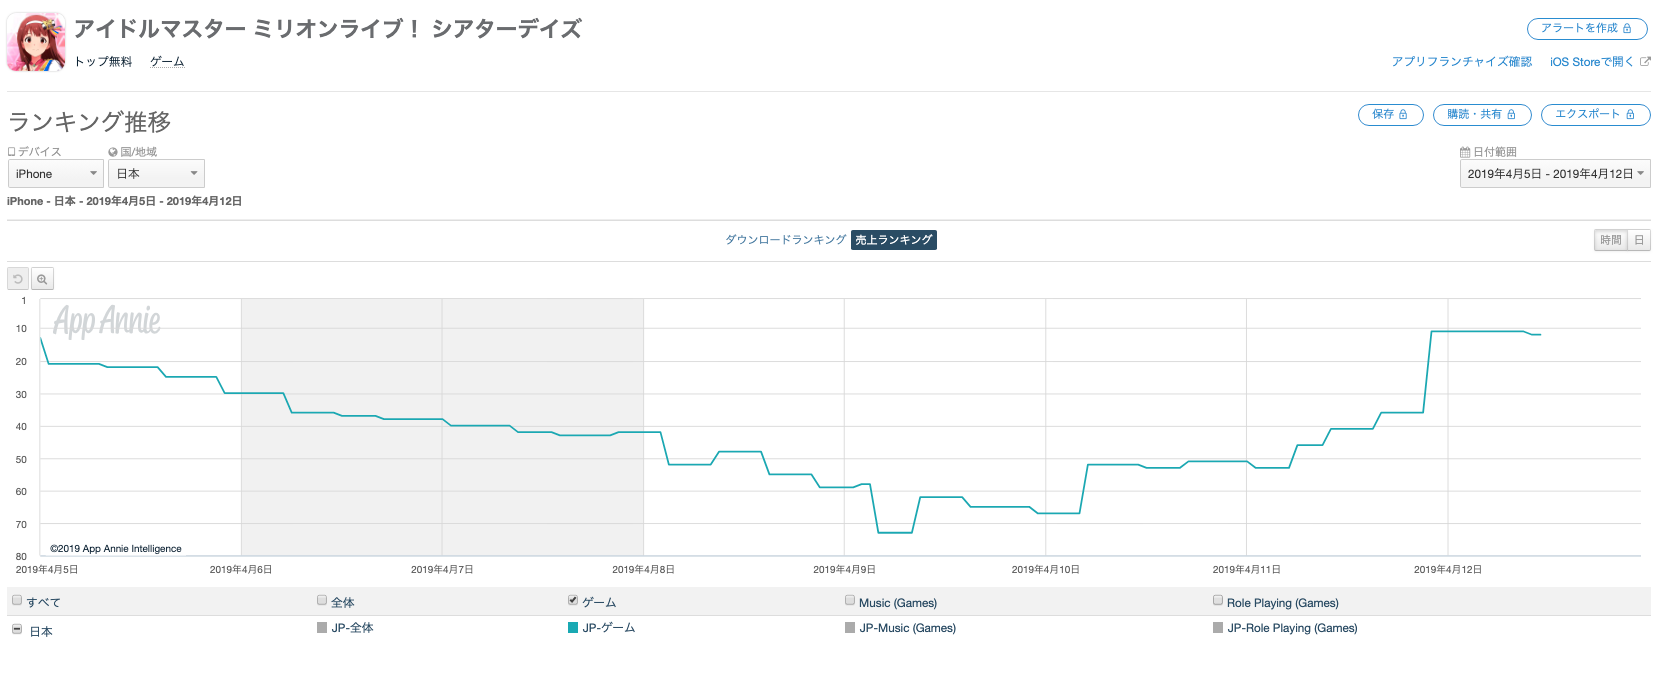Switch to the ダウンロードランキング tab
The width and height of the screenshot is (1666, 673).
pyautogui.click(x=786, y=240)
